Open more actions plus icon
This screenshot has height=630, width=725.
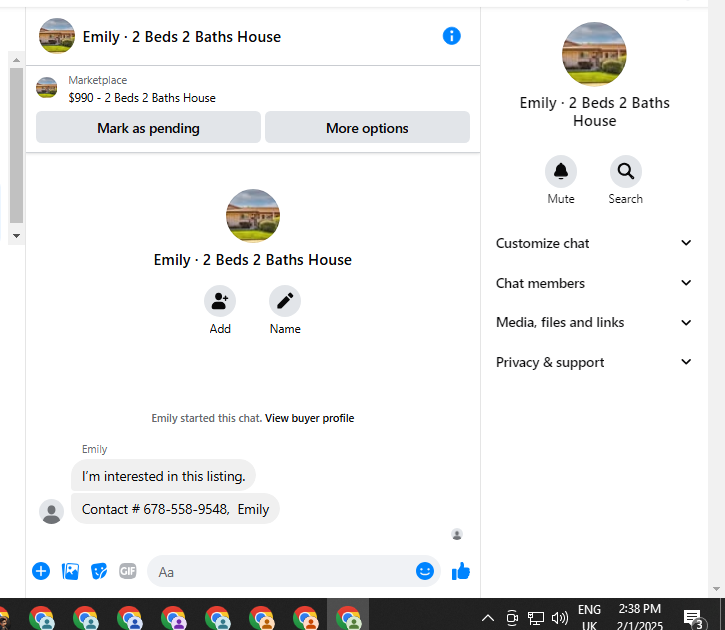coord(41,571)
